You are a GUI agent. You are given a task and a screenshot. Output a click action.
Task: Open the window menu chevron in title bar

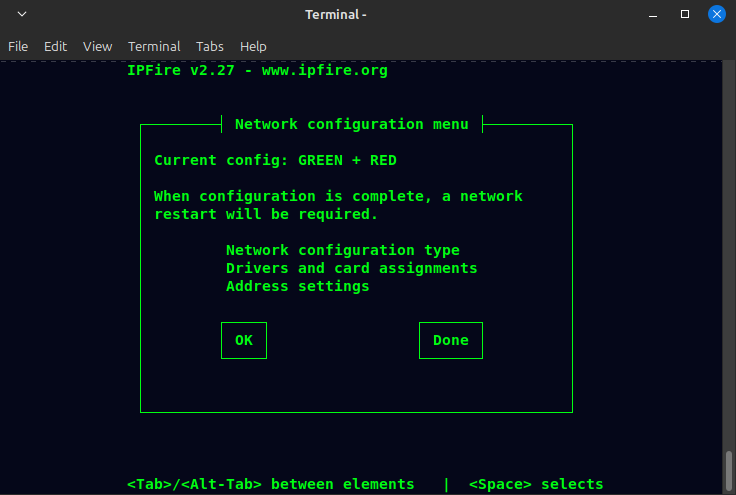point(22,15)
